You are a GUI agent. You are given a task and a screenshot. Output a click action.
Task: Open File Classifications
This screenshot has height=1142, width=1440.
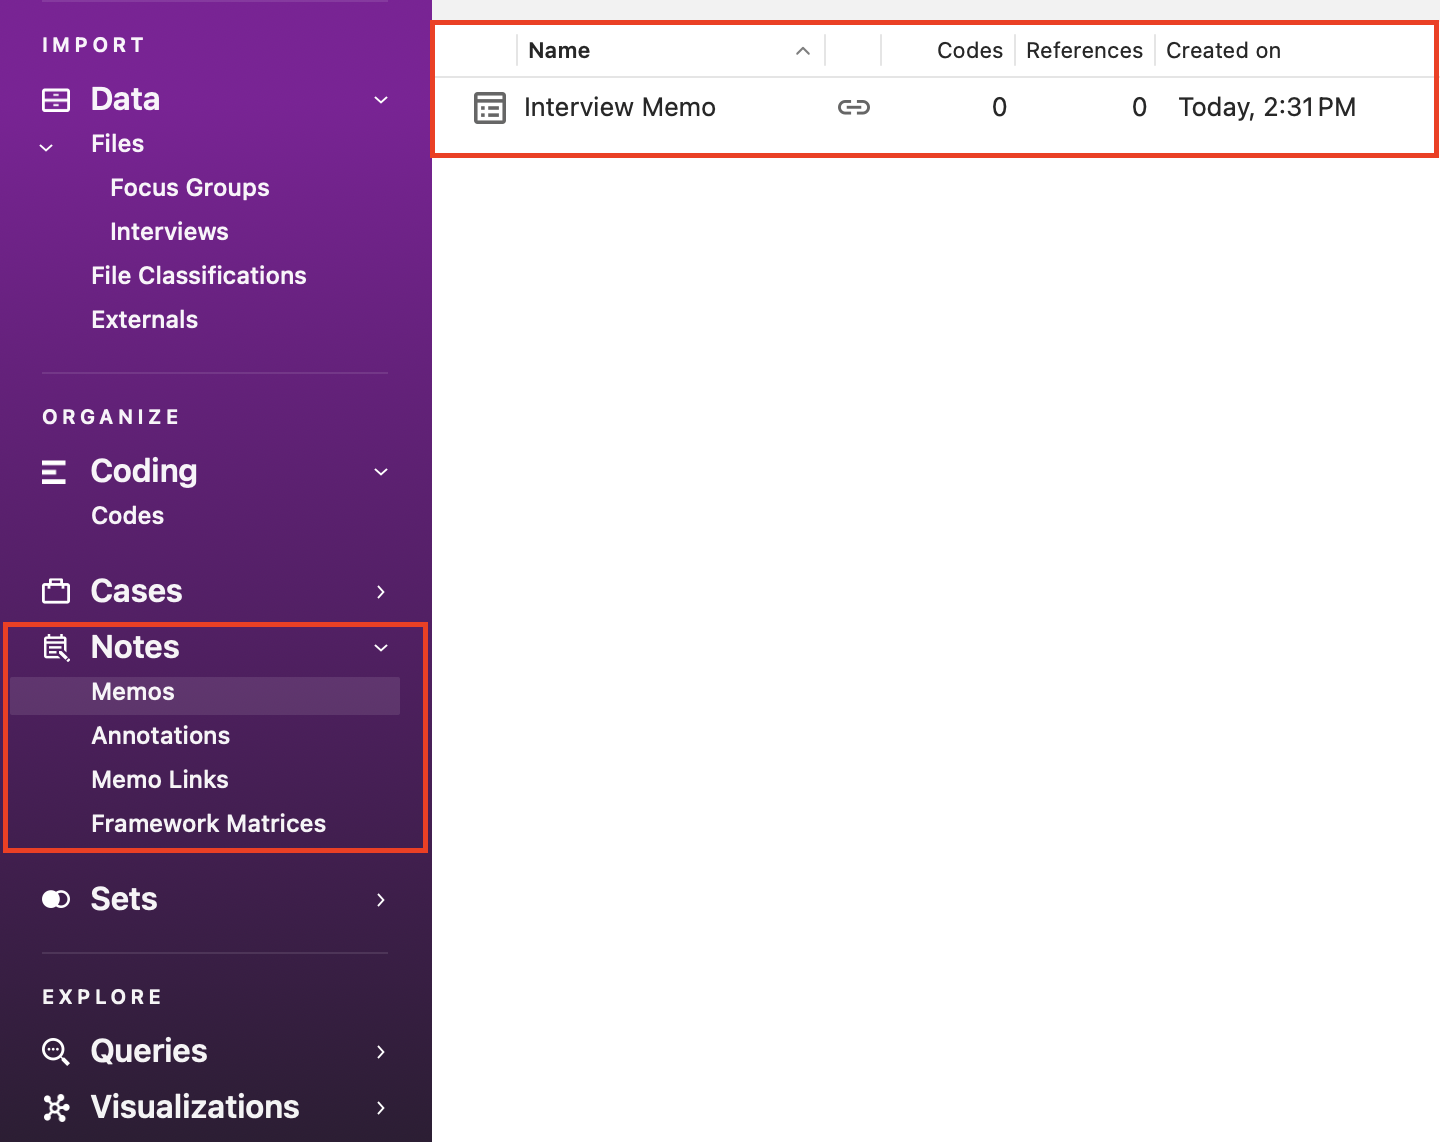(x=199, y=276)
